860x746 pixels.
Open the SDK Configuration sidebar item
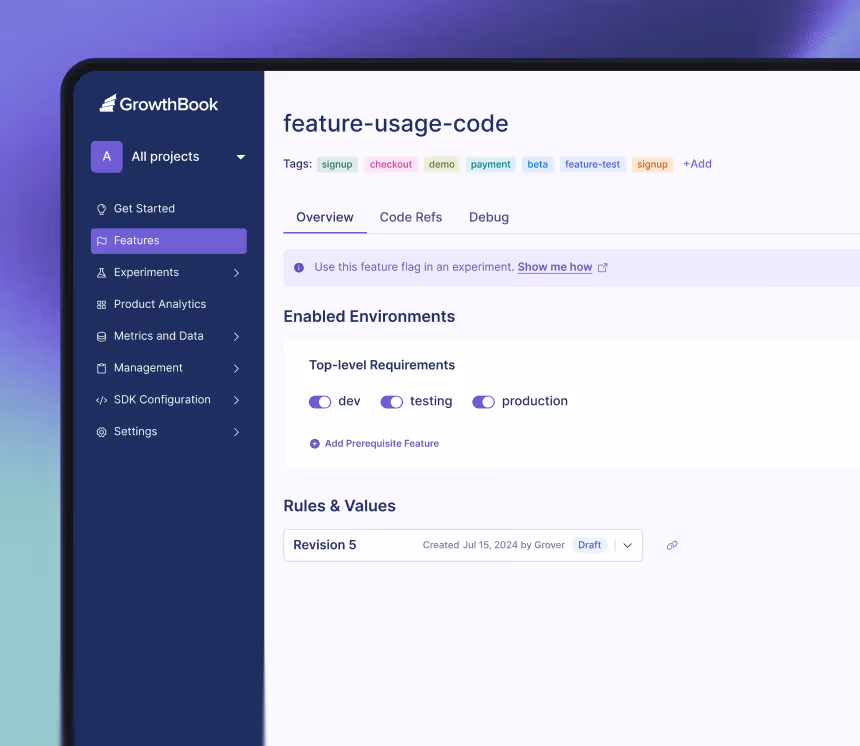tap(169, 400)
